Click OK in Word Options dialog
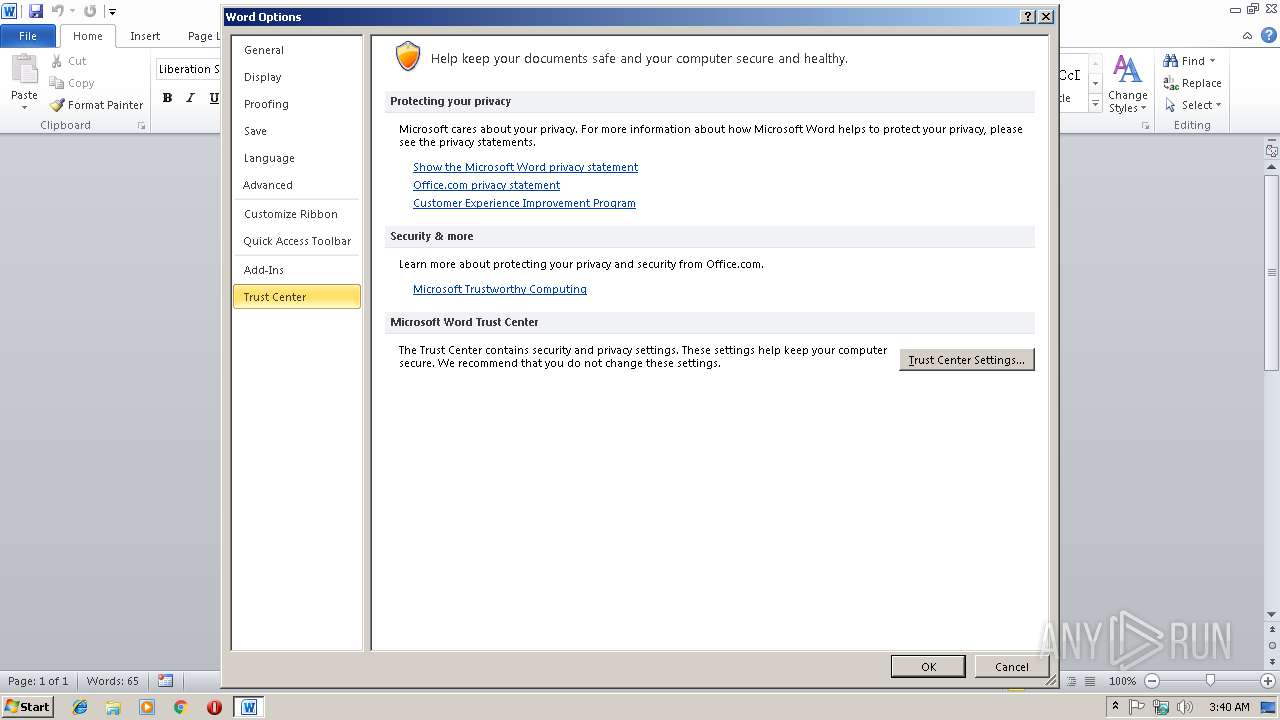1280x720 pixels. [x=928, y=667]
